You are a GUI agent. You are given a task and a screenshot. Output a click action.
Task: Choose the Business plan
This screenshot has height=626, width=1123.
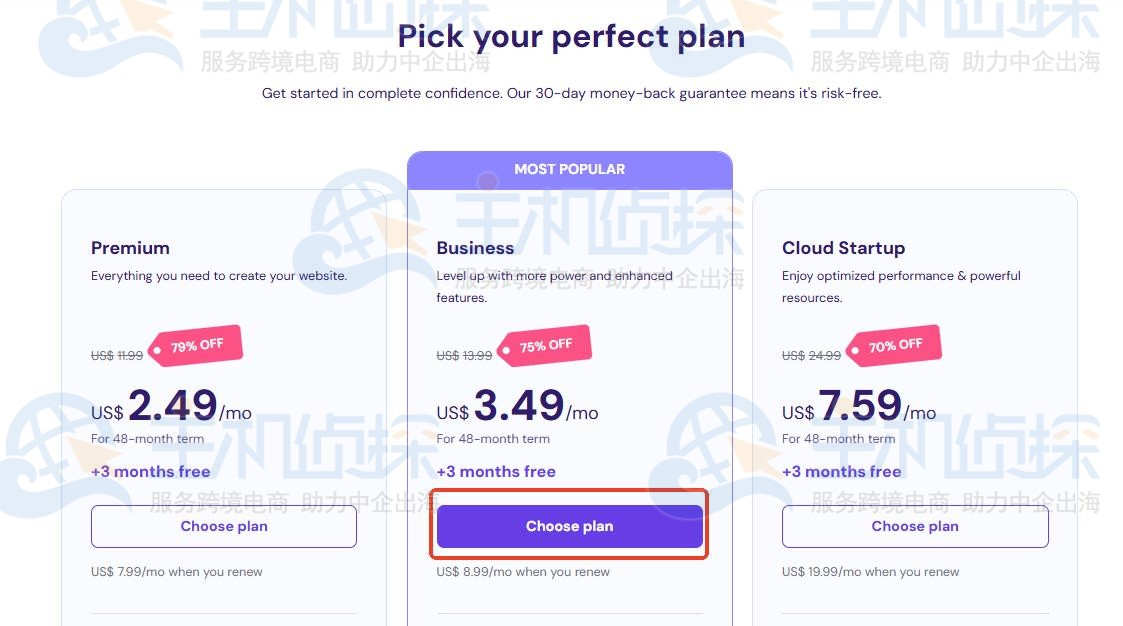pos(569,526)
